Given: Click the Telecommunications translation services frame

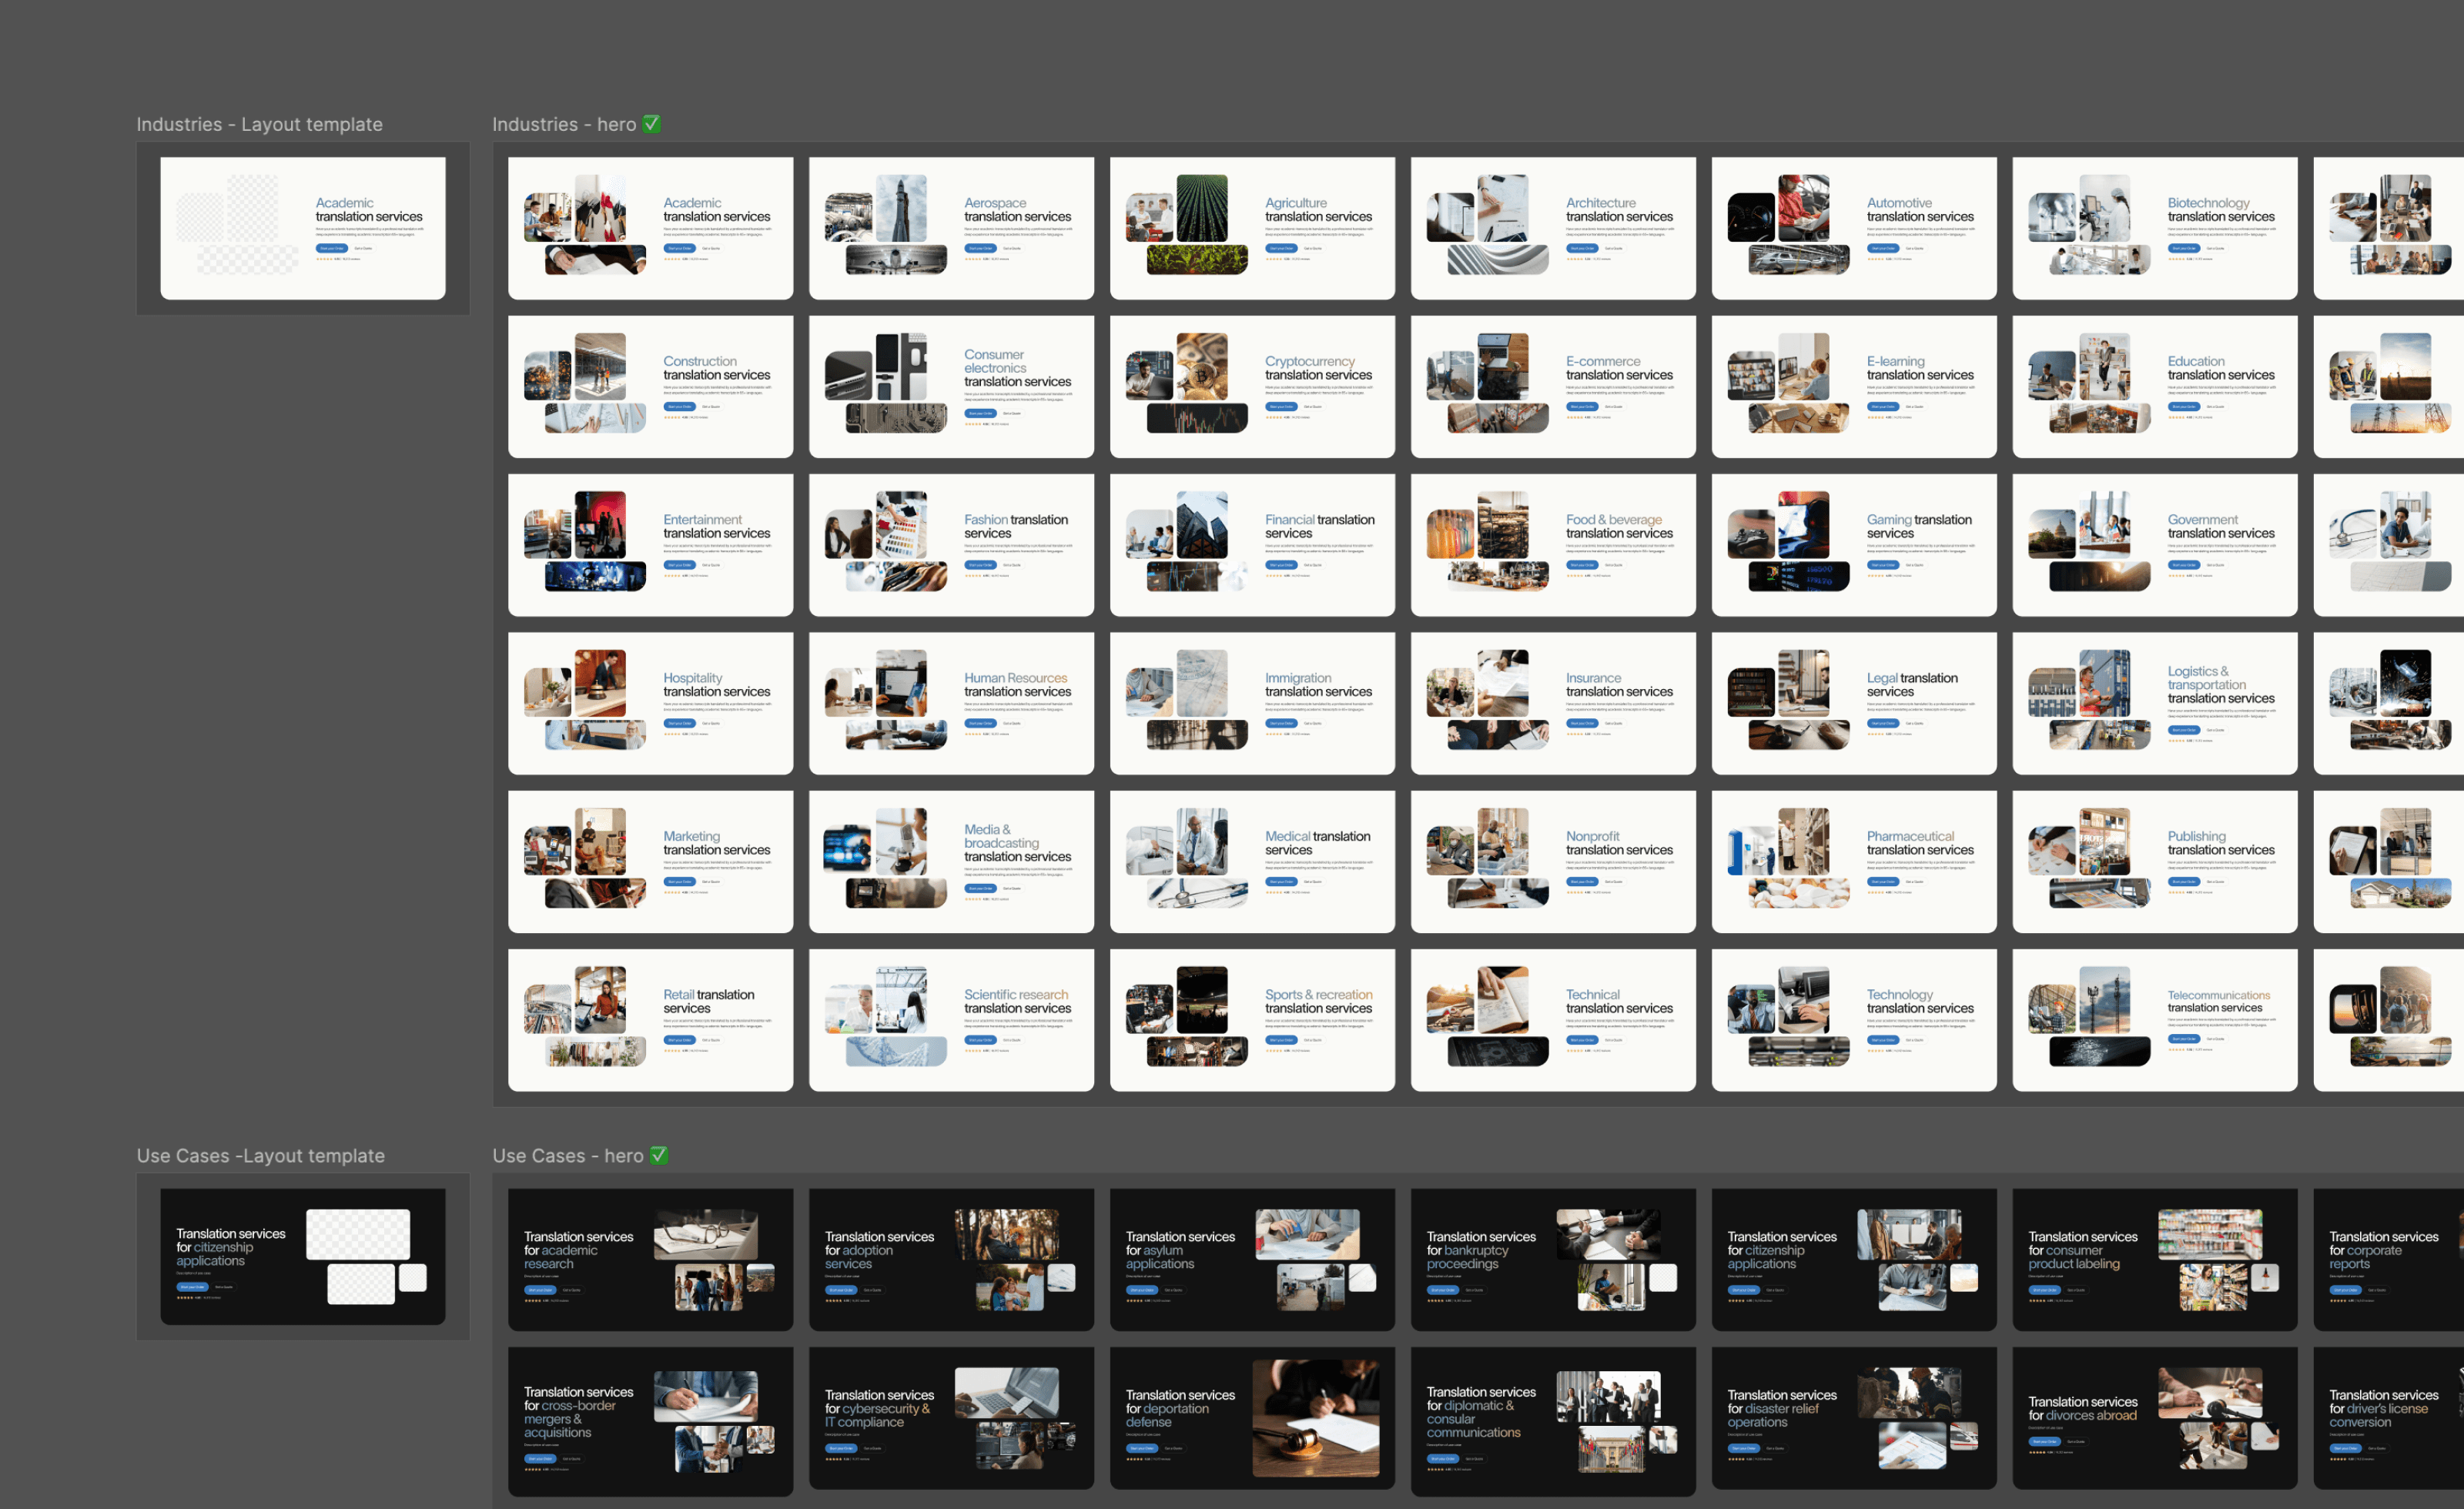Looking at the screenshot, I should click(x=2155, y=1020).
